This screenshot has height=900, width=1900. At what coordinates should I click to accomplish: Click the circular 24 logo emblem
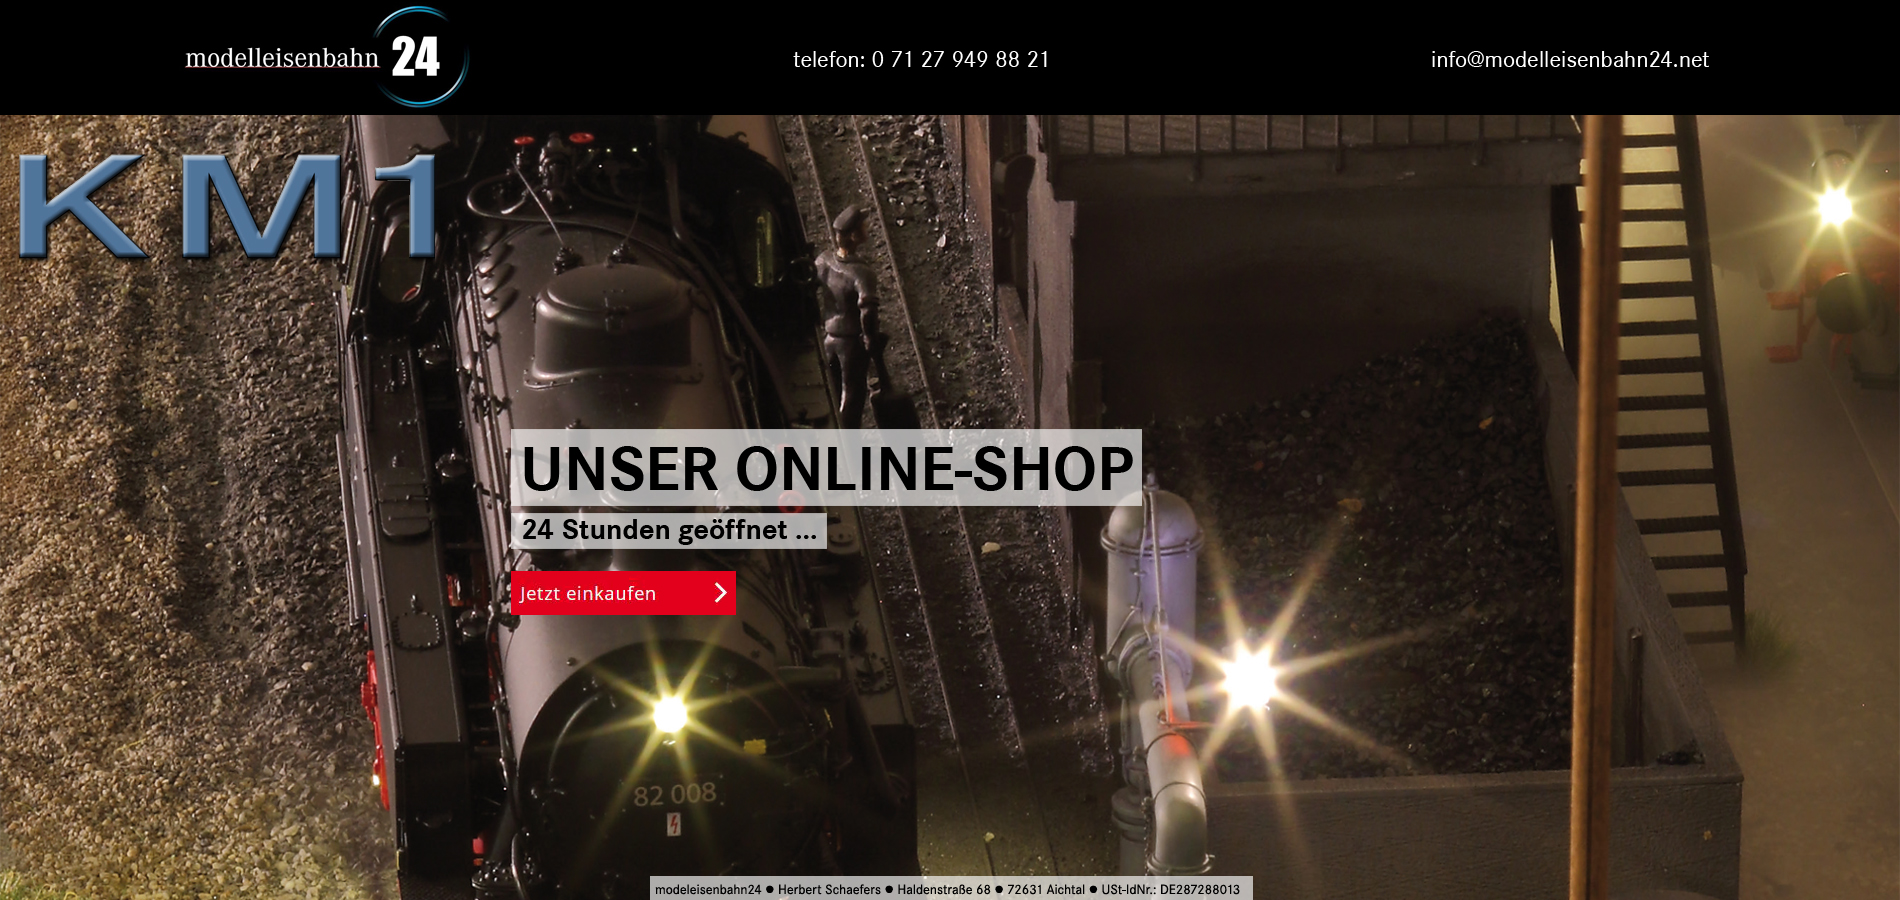click(x=418, y=57)
